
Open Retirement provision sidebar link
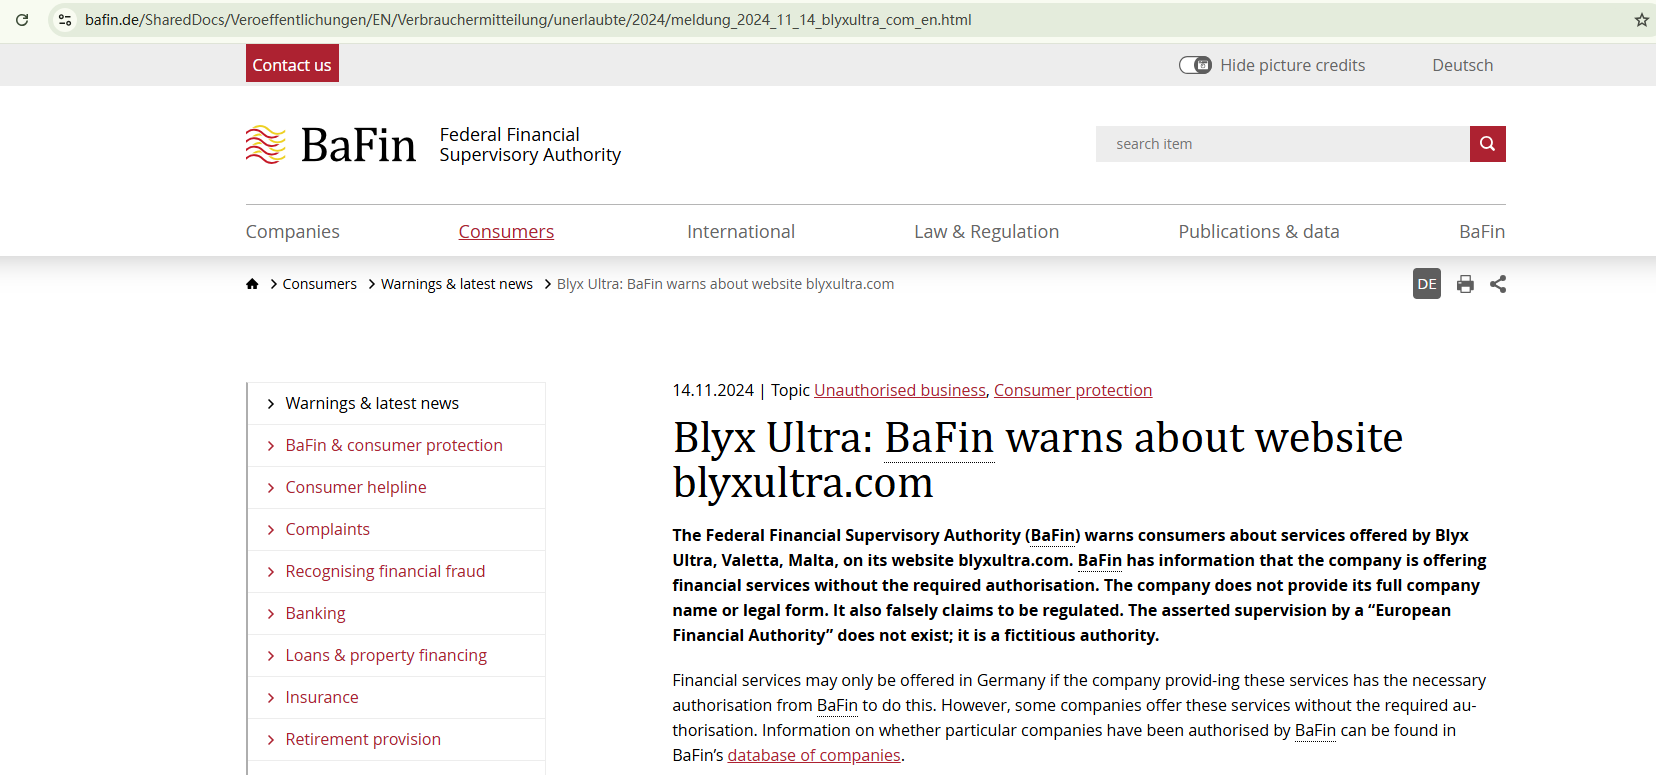[363, 740]
